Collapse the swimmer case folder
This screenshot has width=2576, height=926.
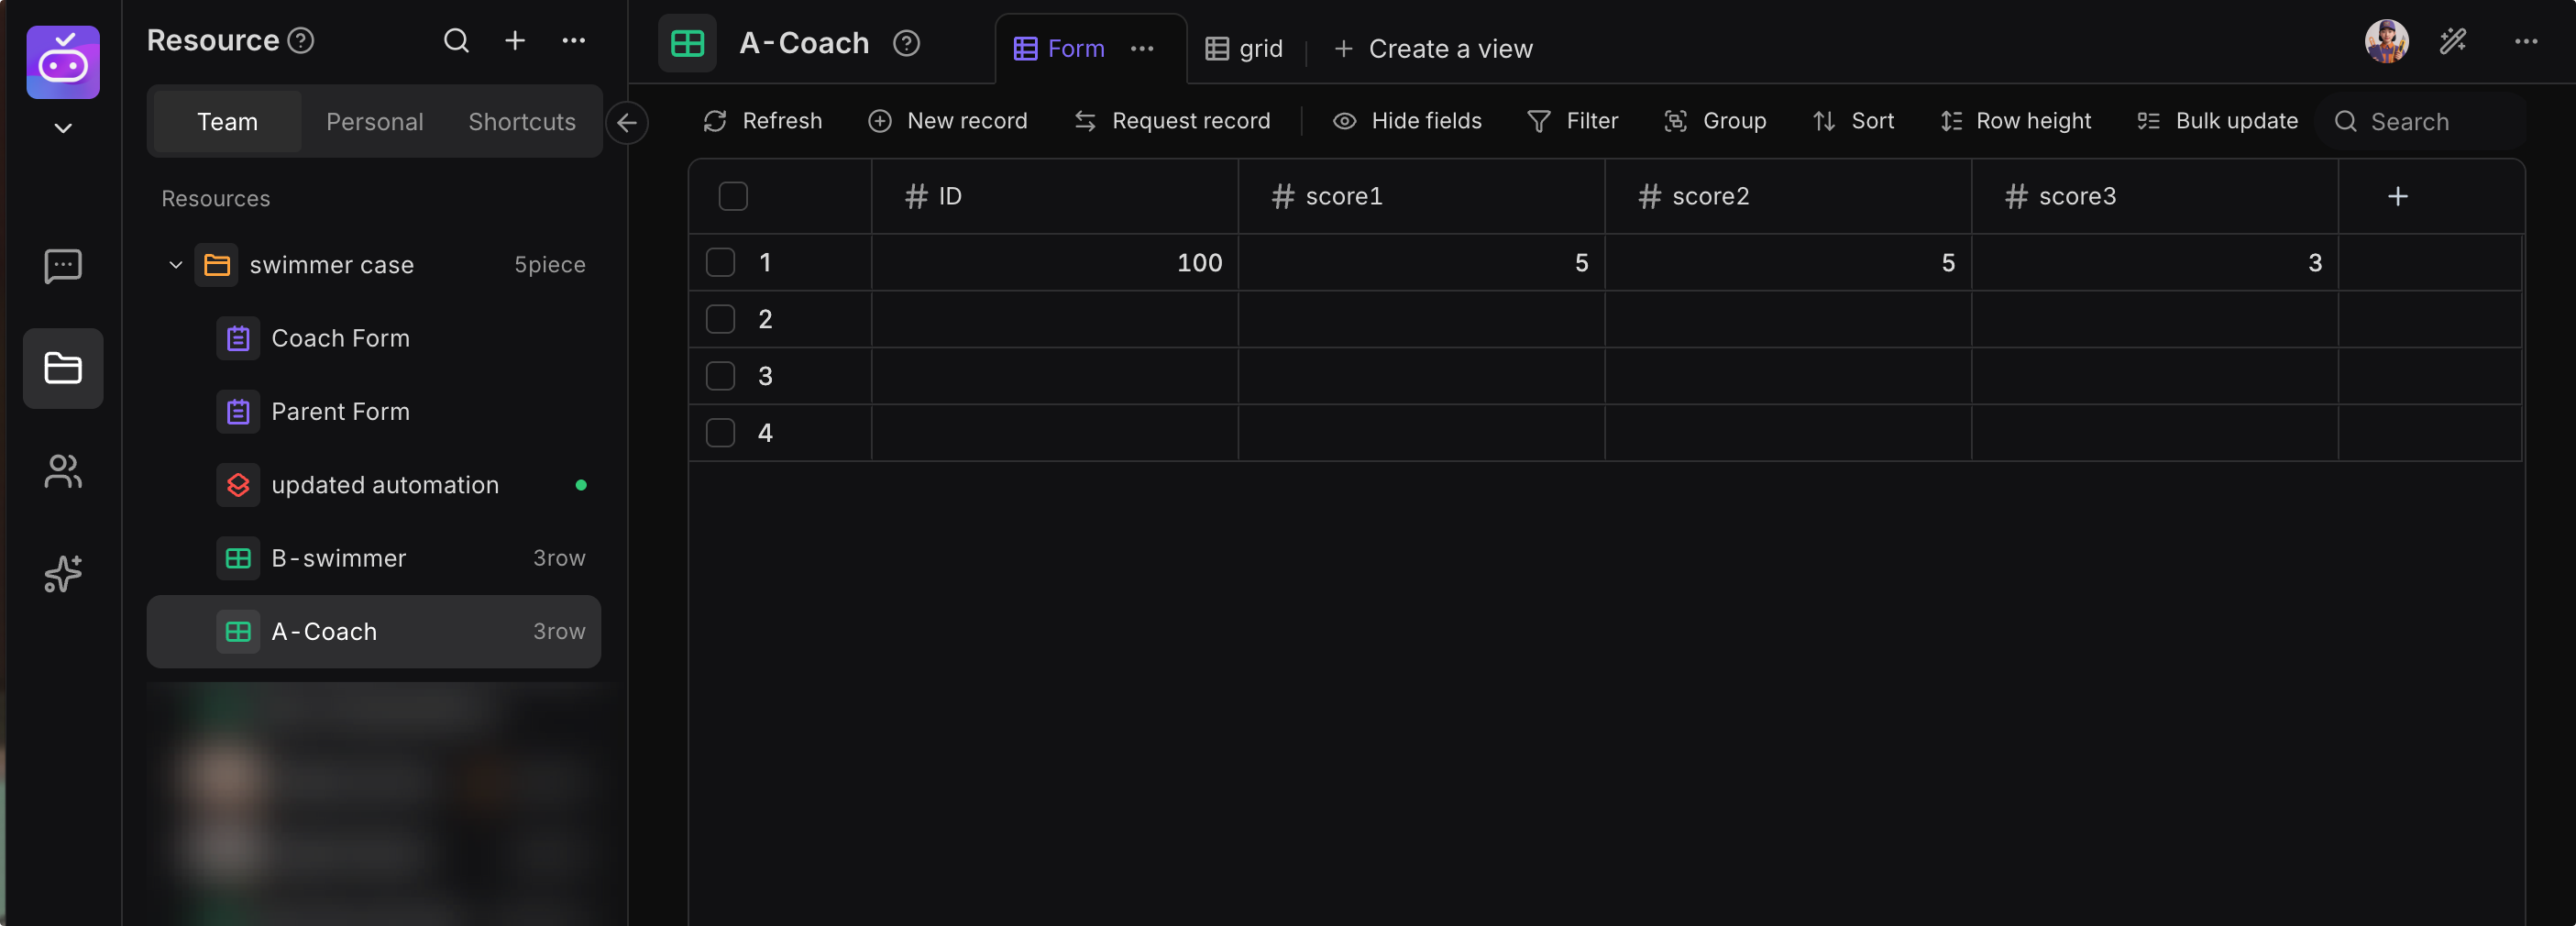175,265
